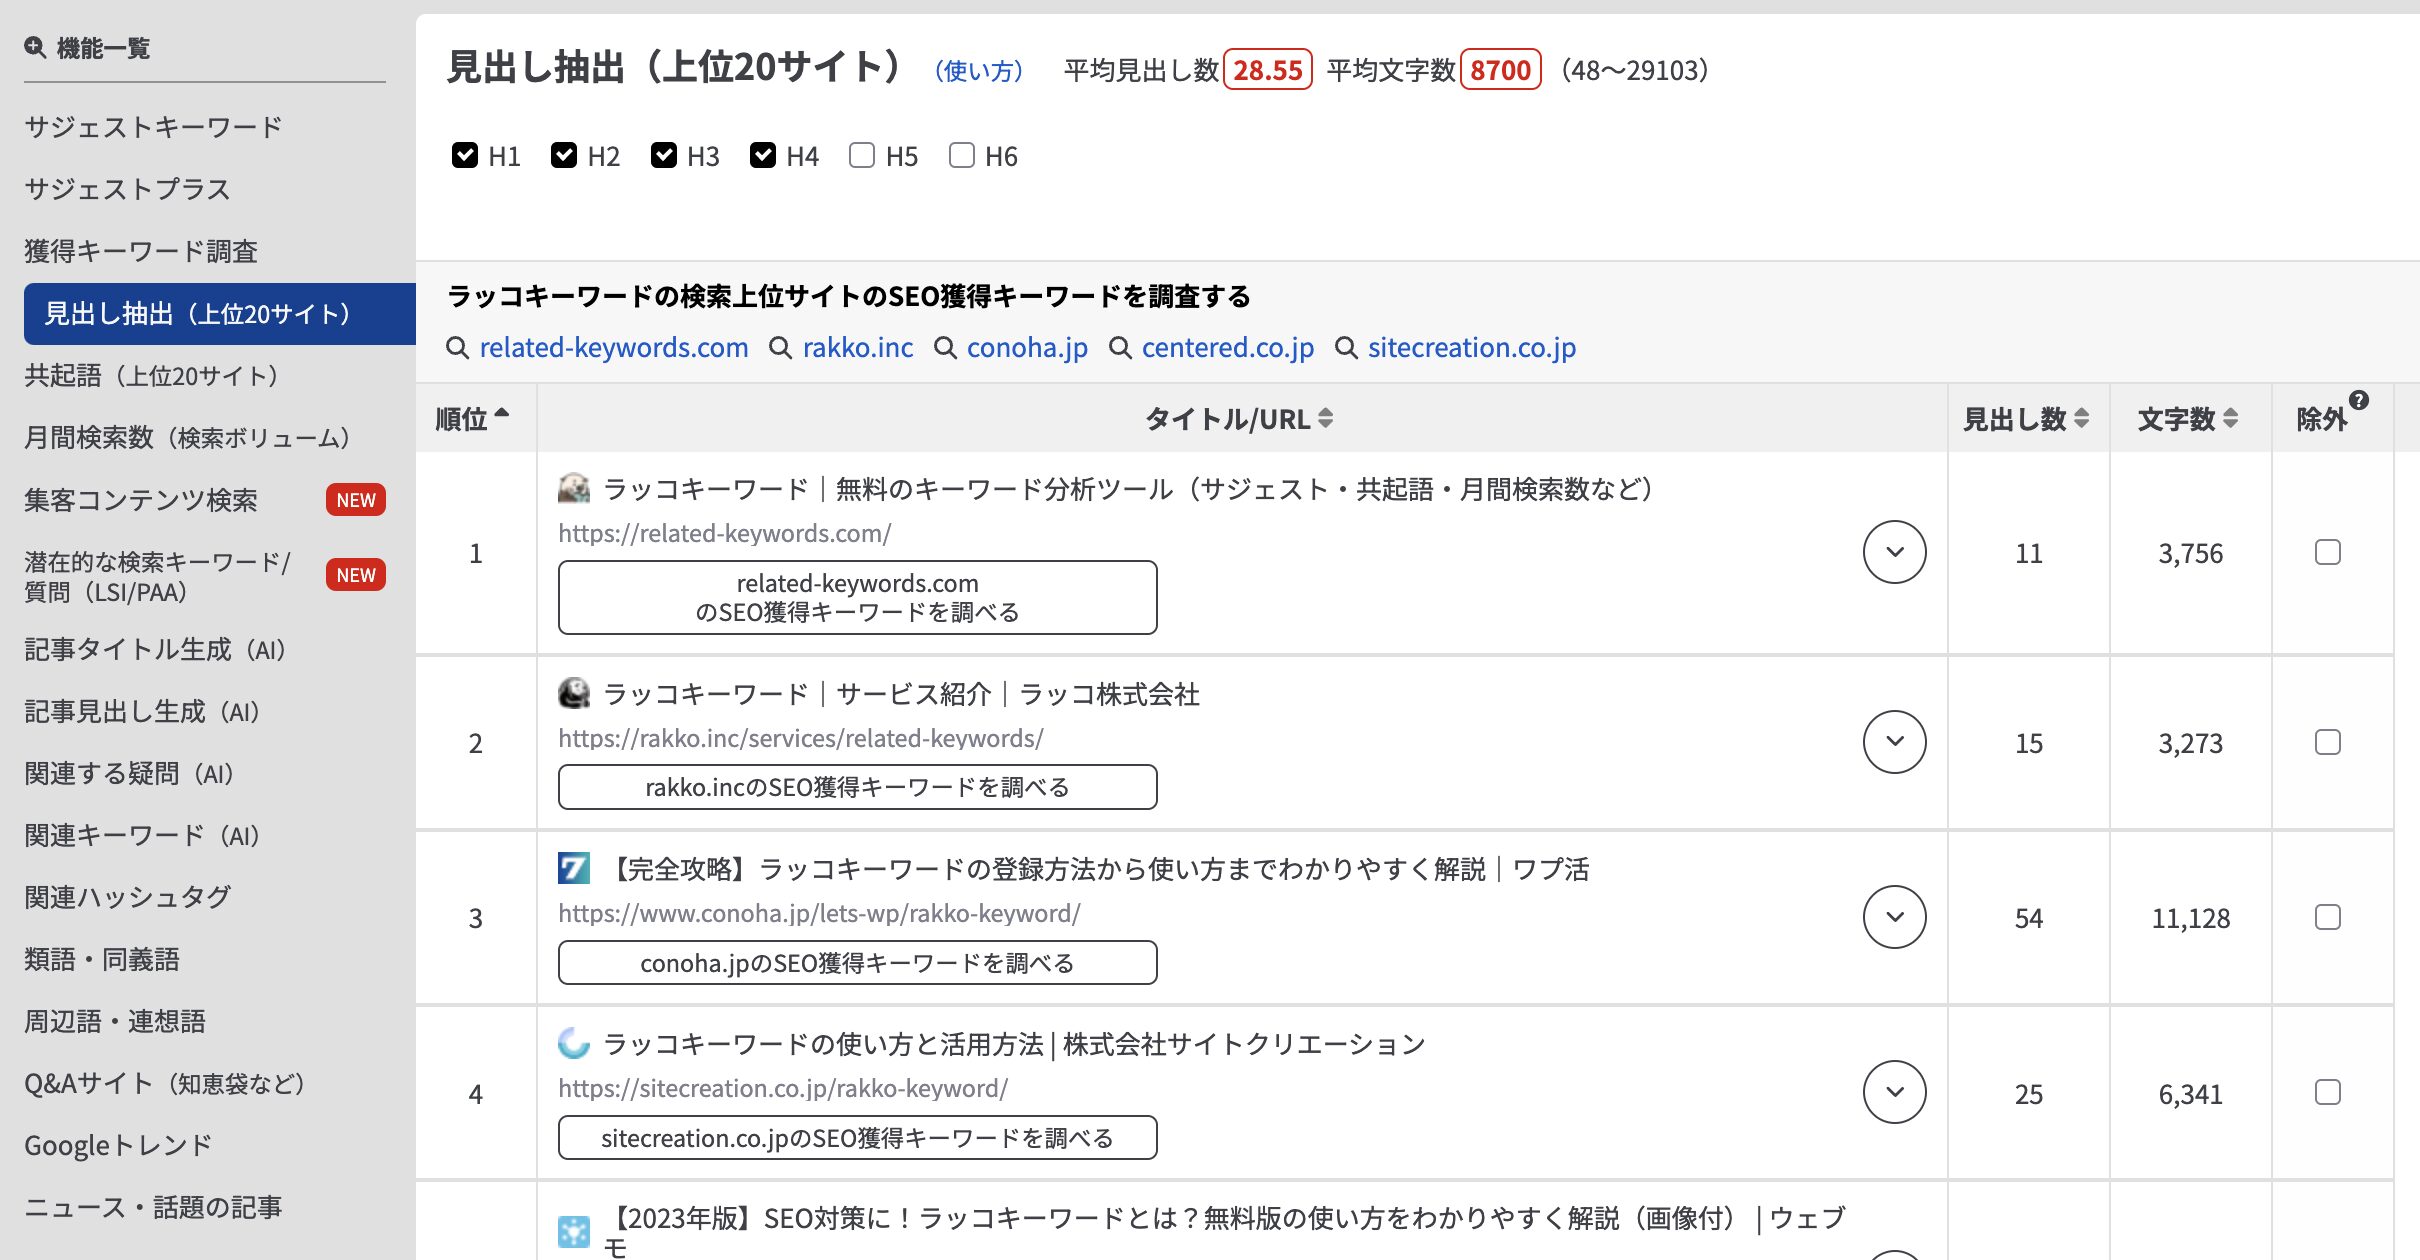Screen dimensions: 2420x1260
Task: Sort by 見出し数 column arrows
Action: tap(2082, 418)
